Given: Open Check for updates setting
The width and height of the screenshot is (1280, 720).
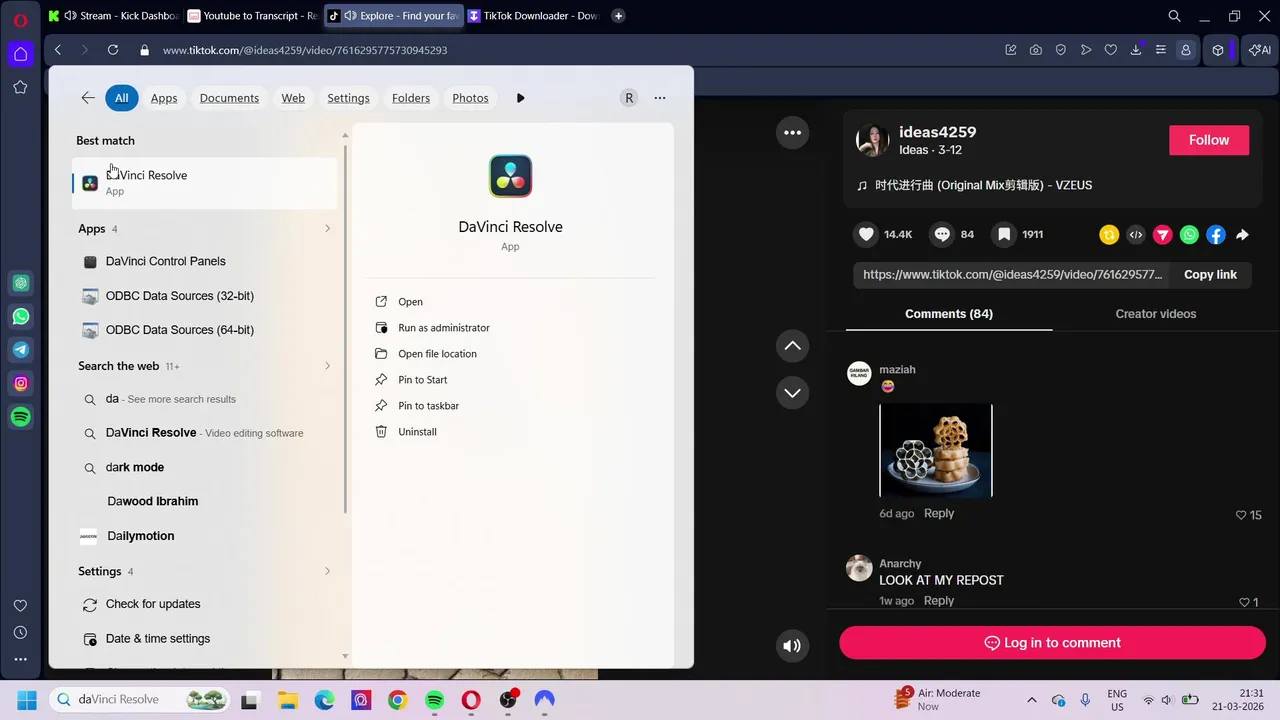Looking at the screenshot, I should pos(205,604).
